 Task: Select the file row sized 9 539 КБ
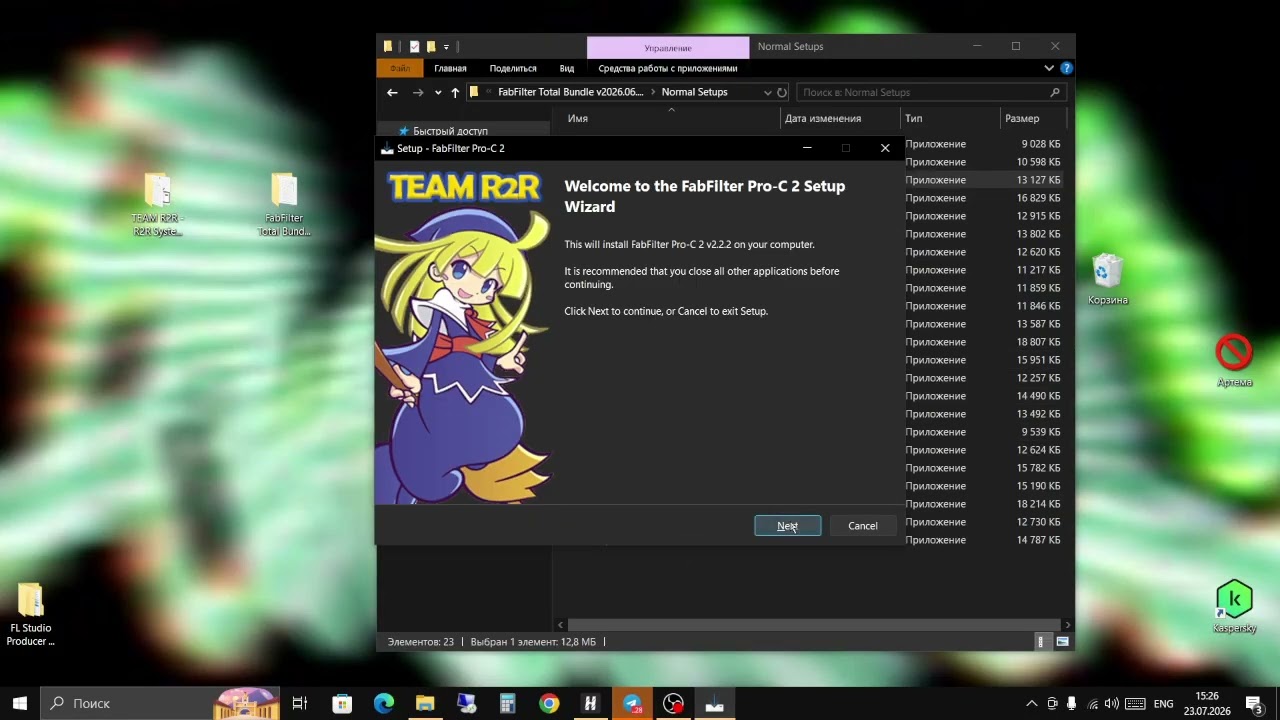pyautogui.click(x=985, y=432)
